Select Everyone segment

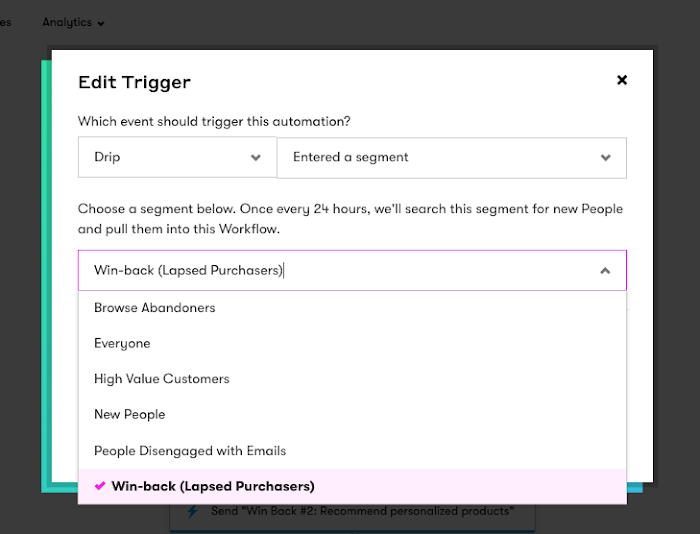tap(352, 343)
